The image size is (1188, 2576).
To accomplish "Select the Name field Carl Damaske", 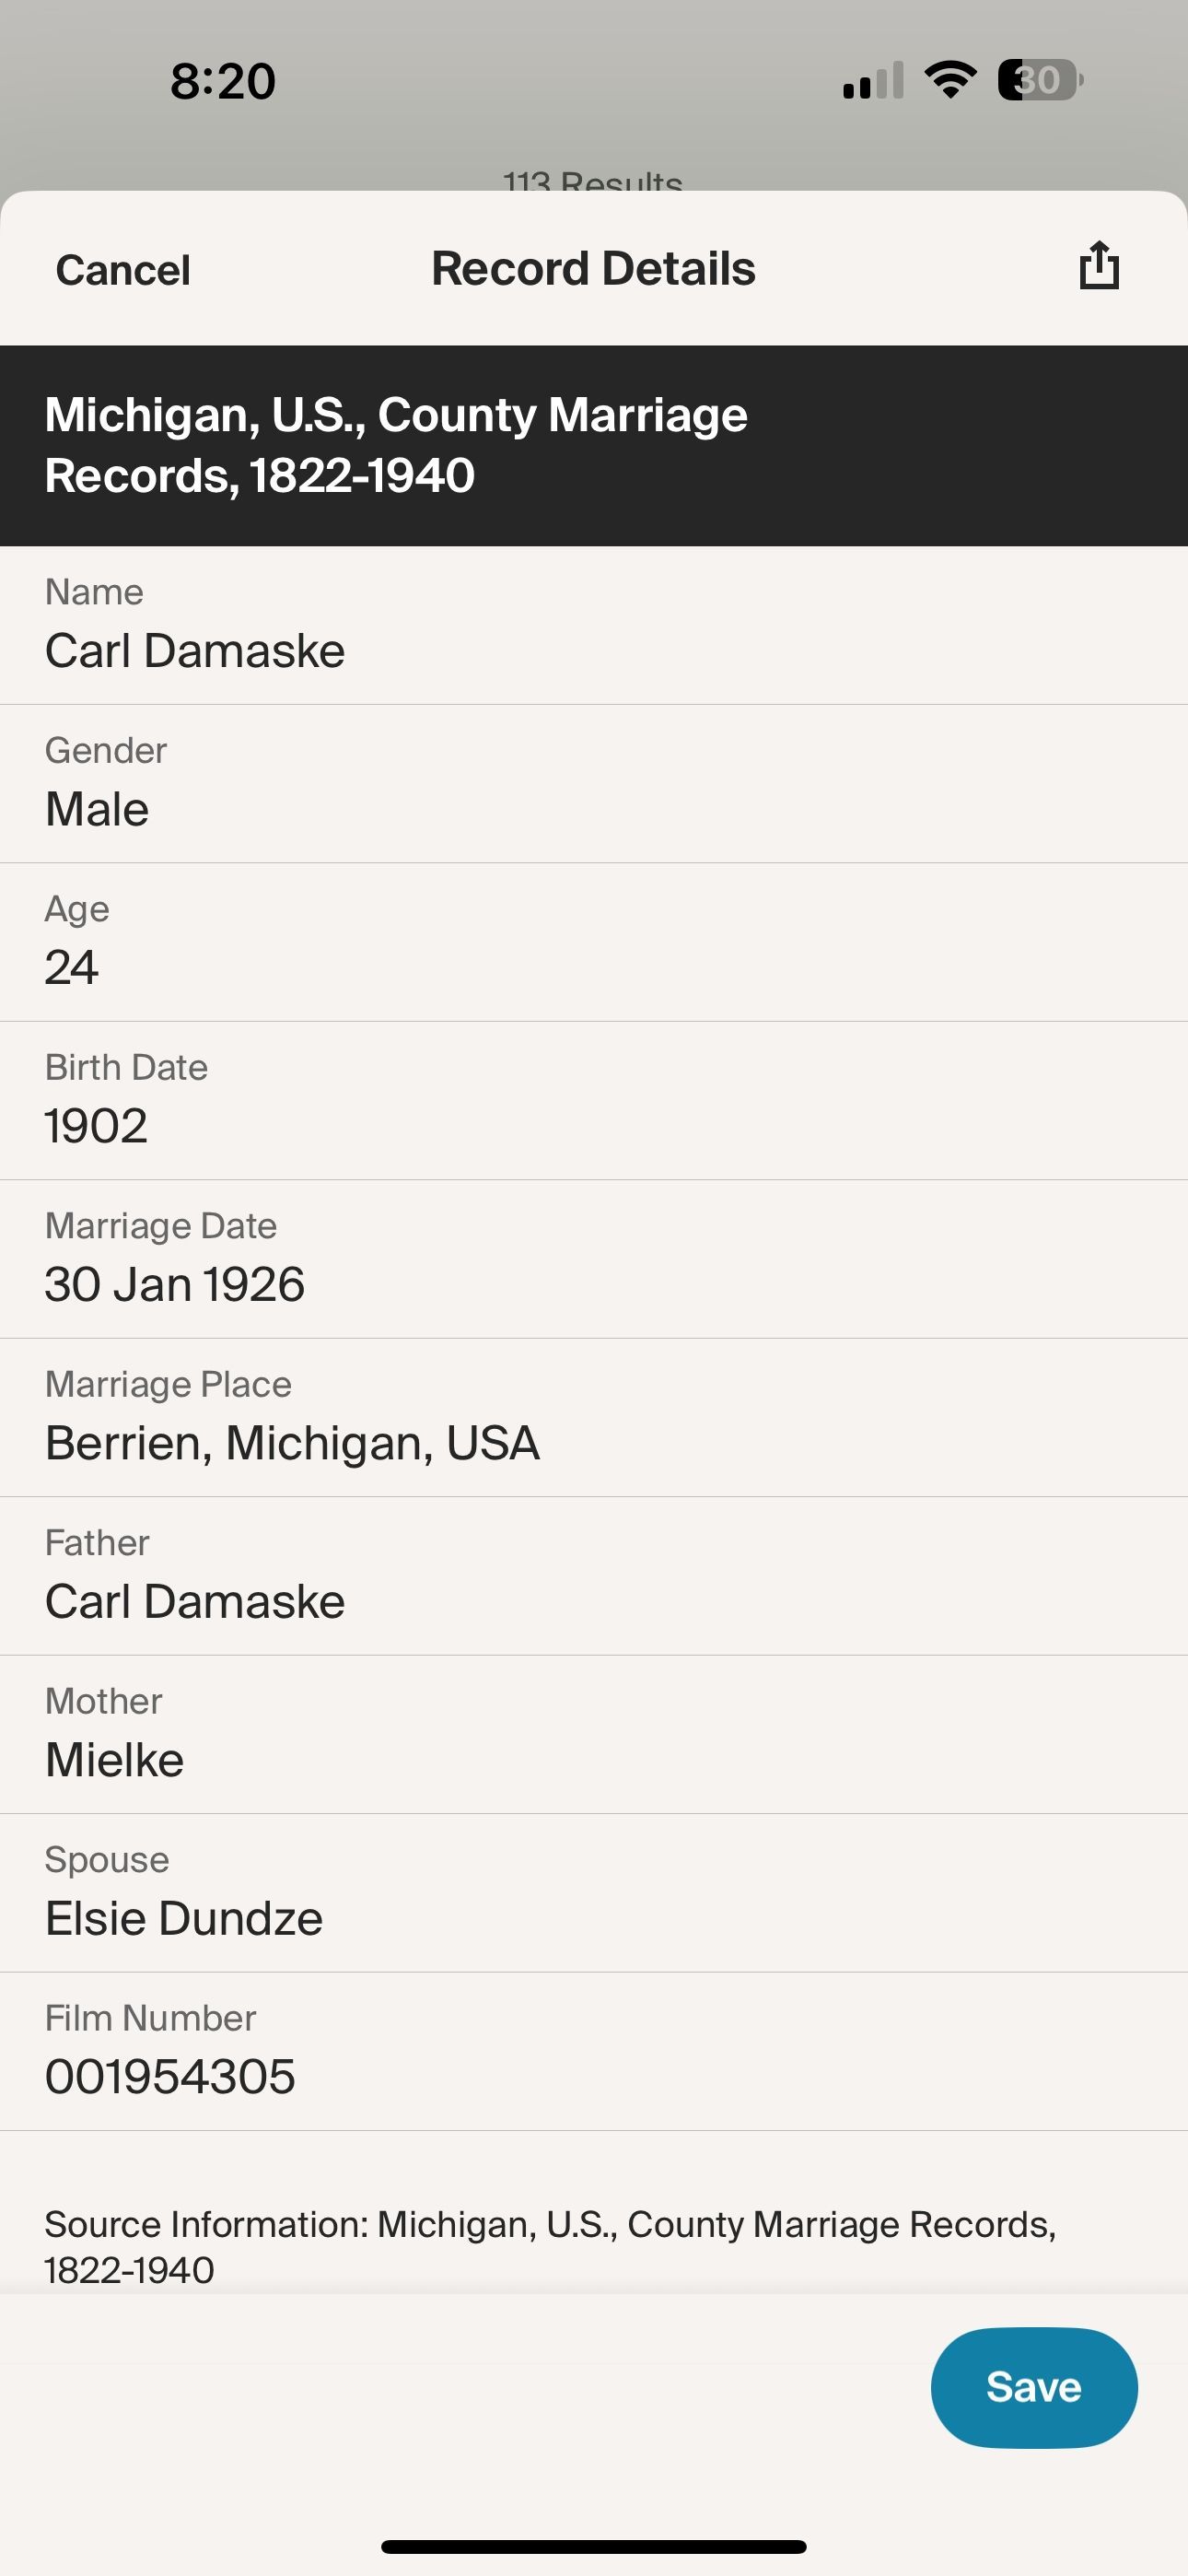I will pos(195,650).
